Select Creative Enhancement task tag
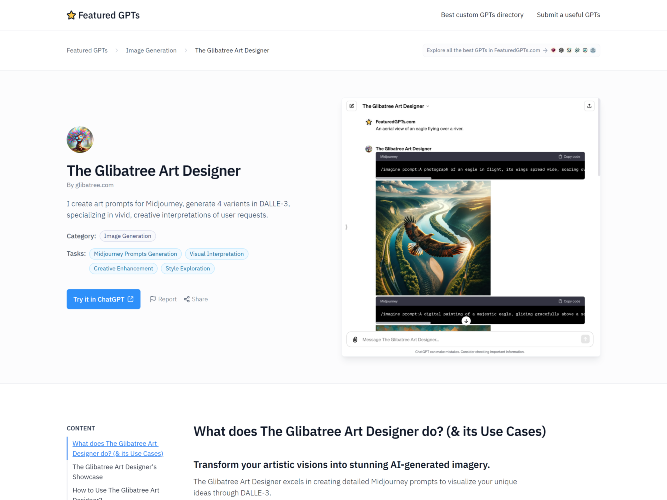 pyautogui.click(x=123, y=269)
